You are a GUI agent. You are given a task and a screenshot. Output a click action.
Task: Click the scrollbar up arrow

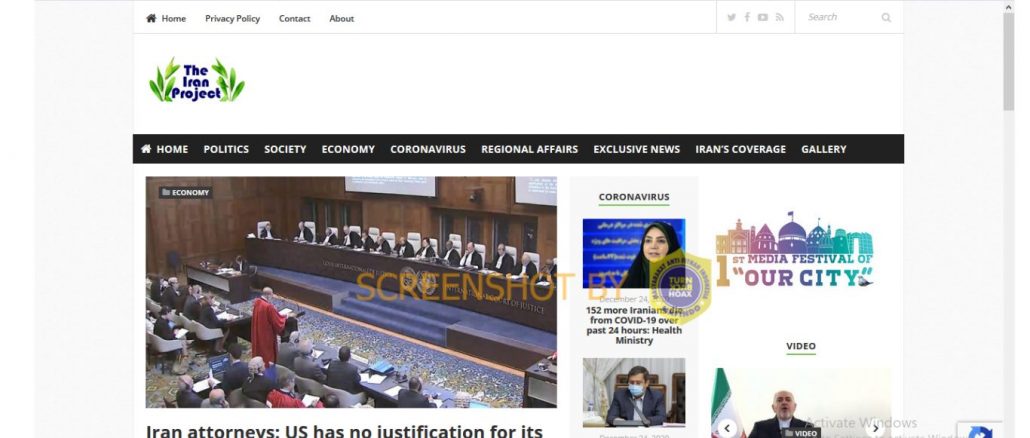(x=1009, y=7)
